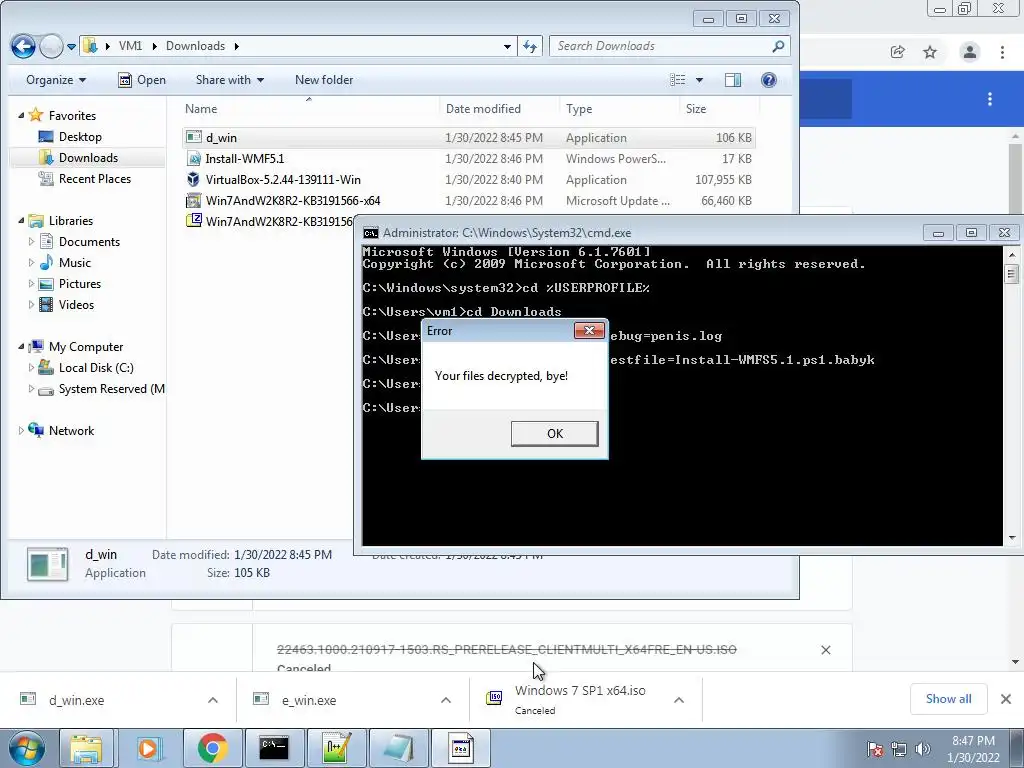The width and height of the screenshot is (1024, 768).
Task: Open Chrome from the taskbar
Action: tap(213, 748)
